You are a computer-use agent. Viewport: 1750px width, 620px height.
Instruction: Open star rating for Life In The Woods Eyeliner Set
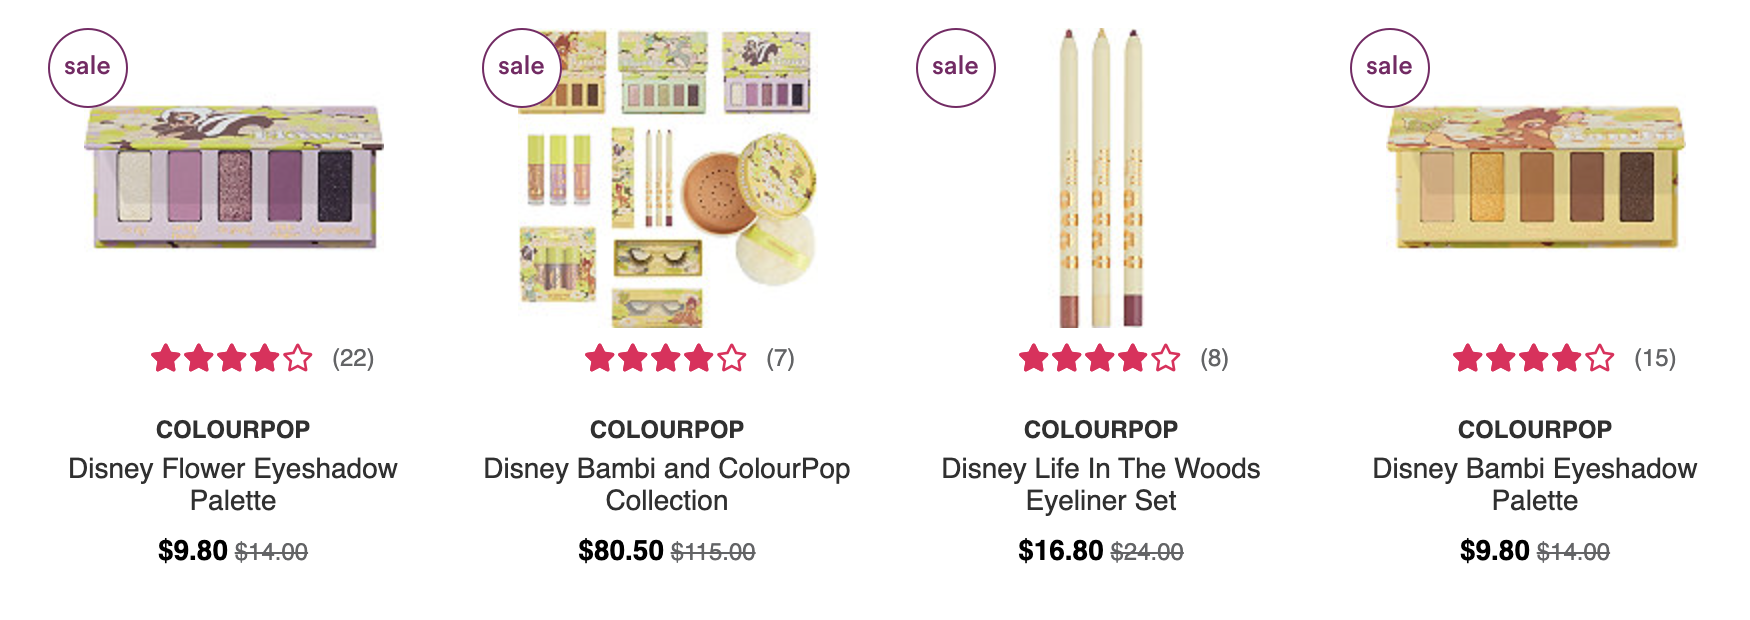coord(1100,358)
